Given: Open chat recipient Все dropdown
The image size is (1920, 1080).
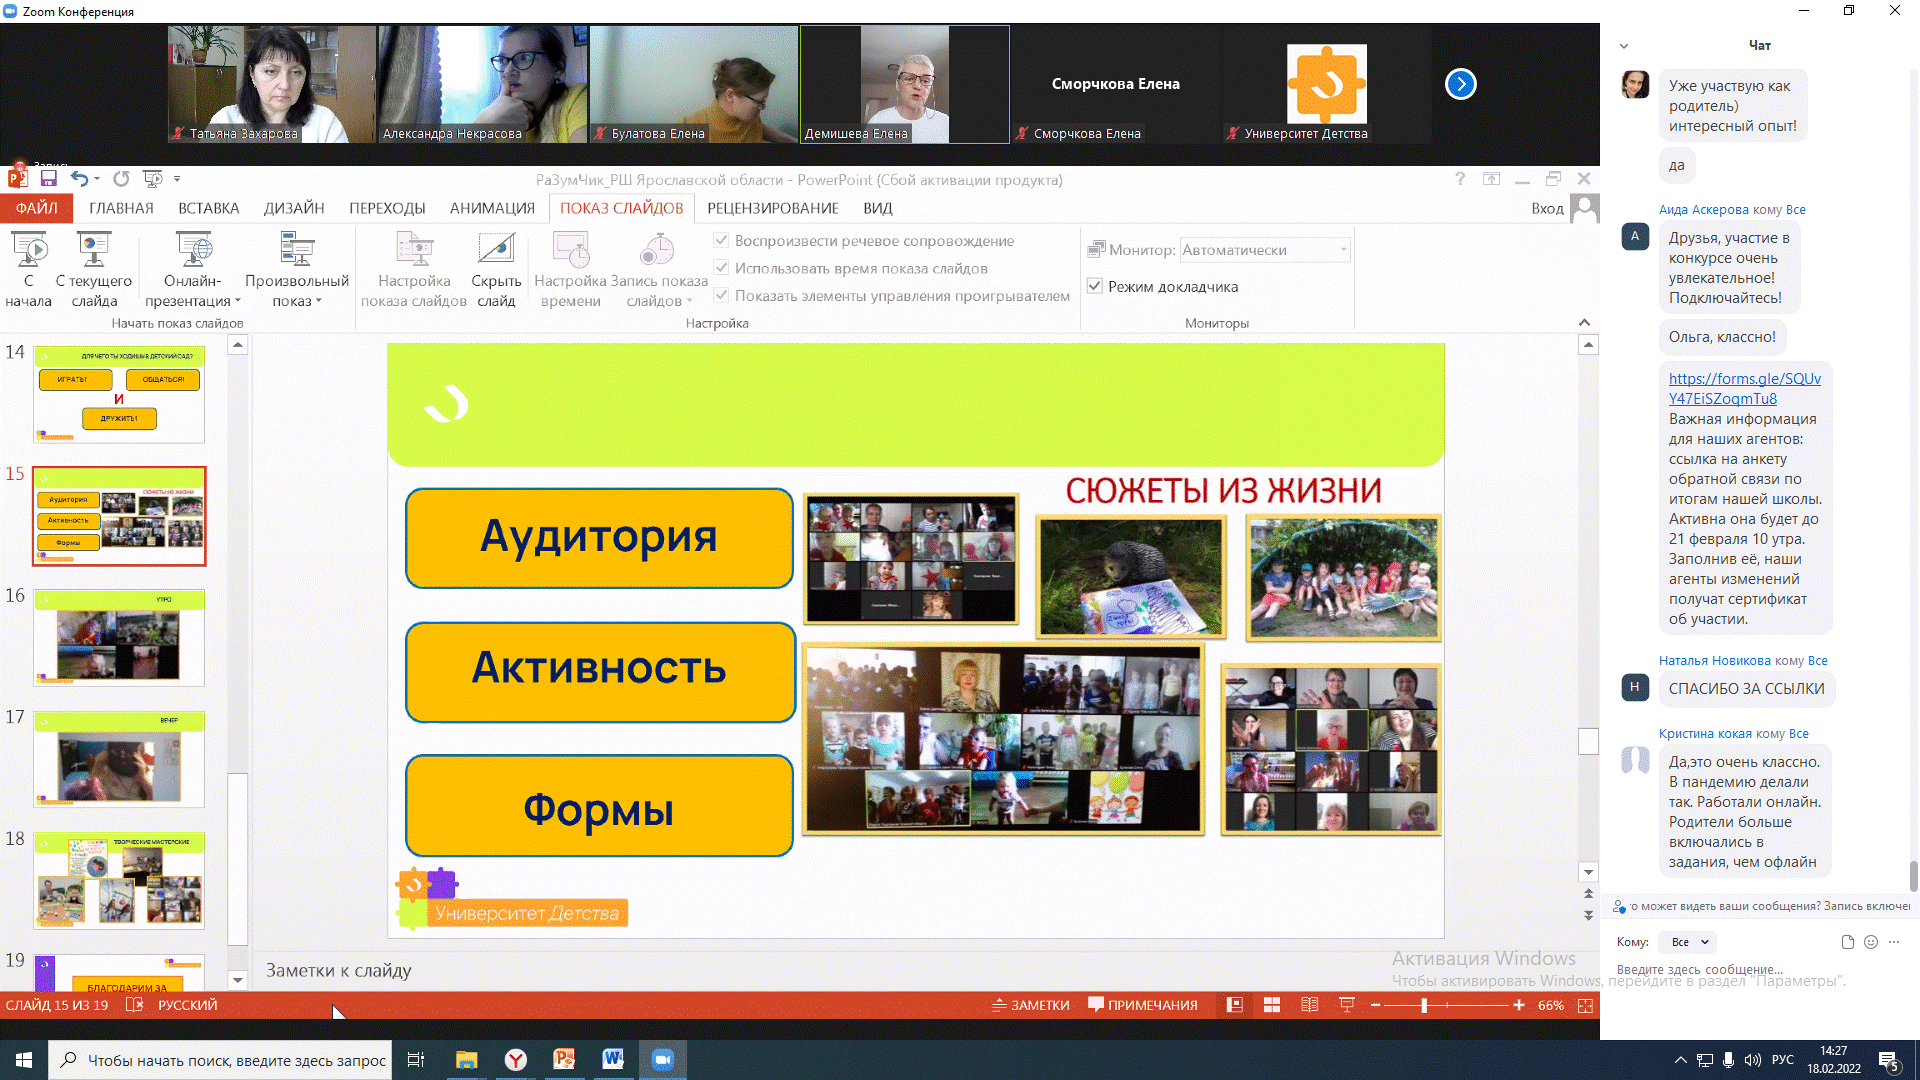Looking at the screenshot, I should pyautogui.click(x=1689, y=942).
